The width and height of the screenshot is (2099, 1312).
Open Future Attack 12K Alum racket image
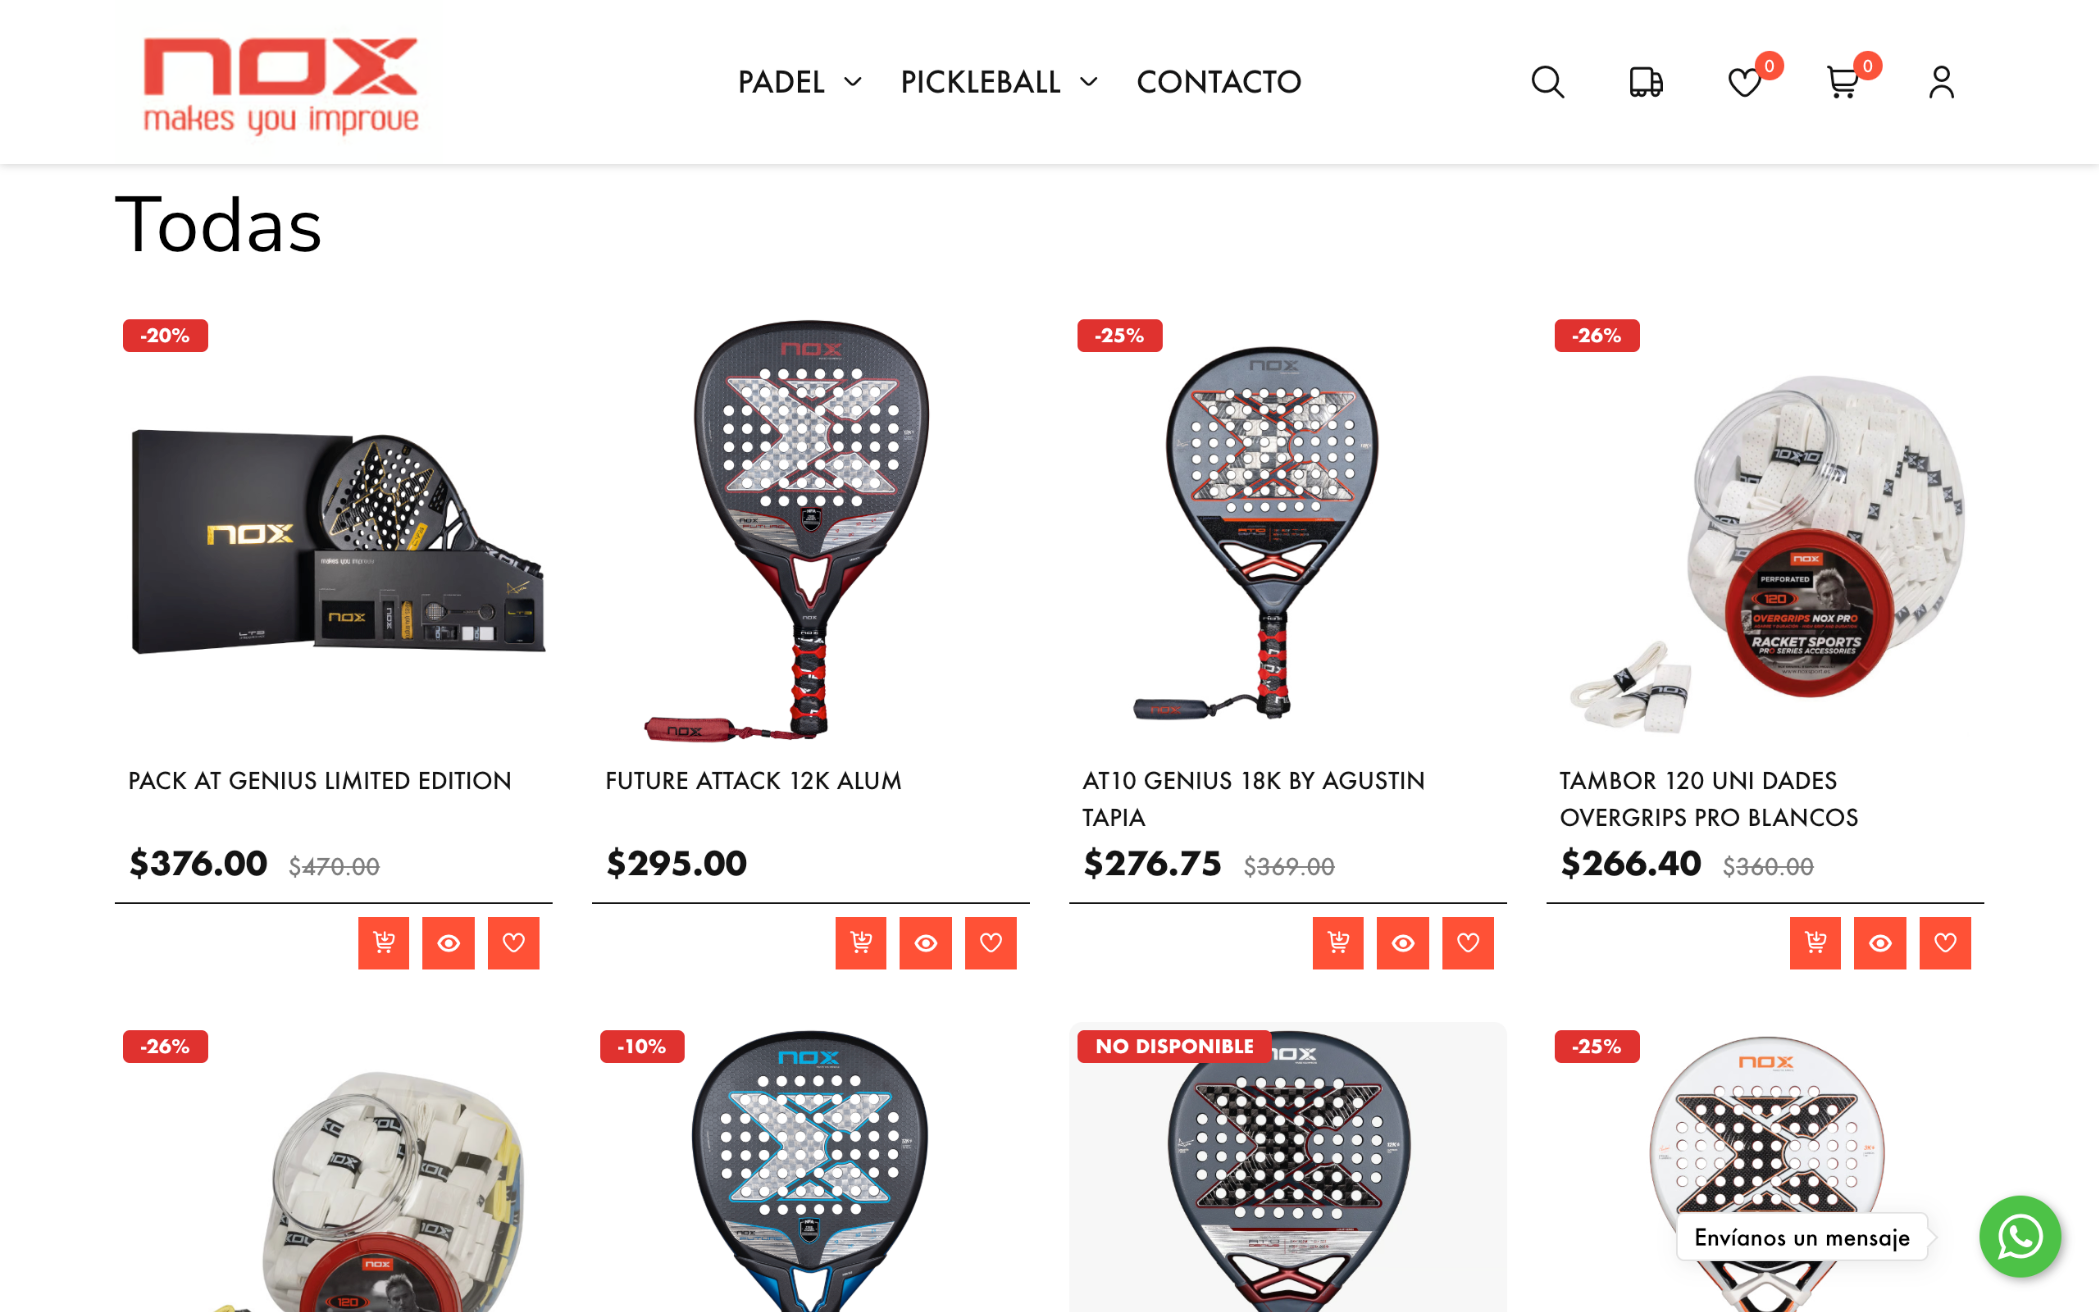point(811,530)
